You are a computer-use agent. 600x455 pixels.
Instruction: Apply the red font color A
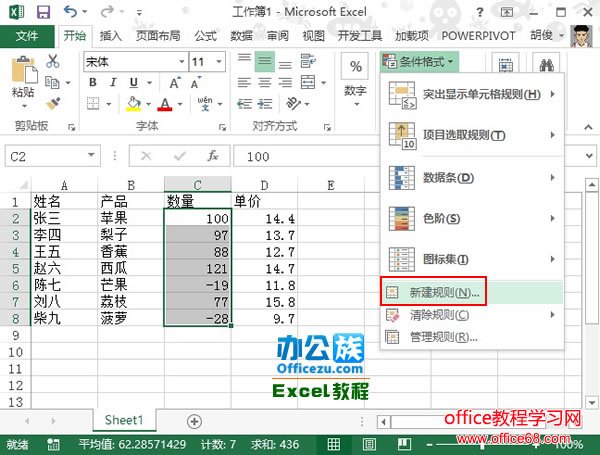tap(165, 104)
